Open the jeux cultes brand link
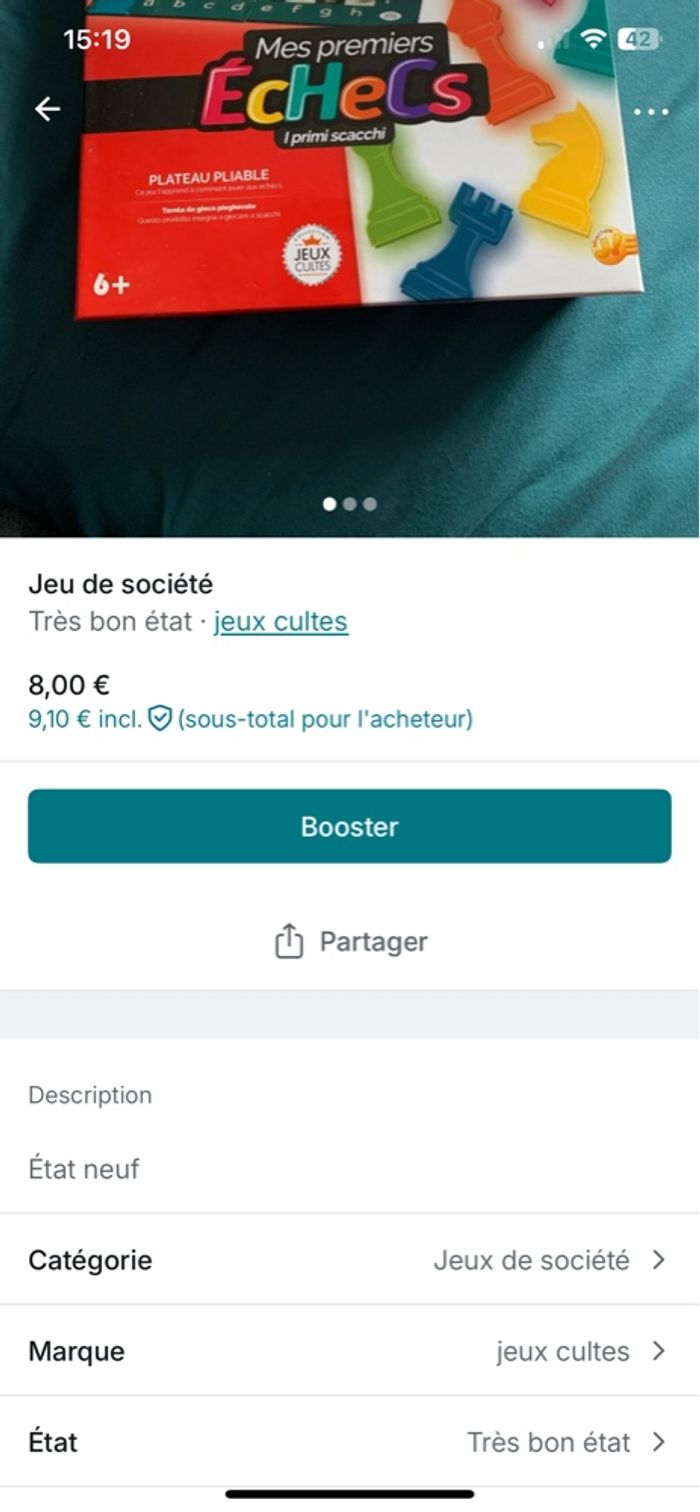Screen dimensions: 700x1512 [281, 622]
